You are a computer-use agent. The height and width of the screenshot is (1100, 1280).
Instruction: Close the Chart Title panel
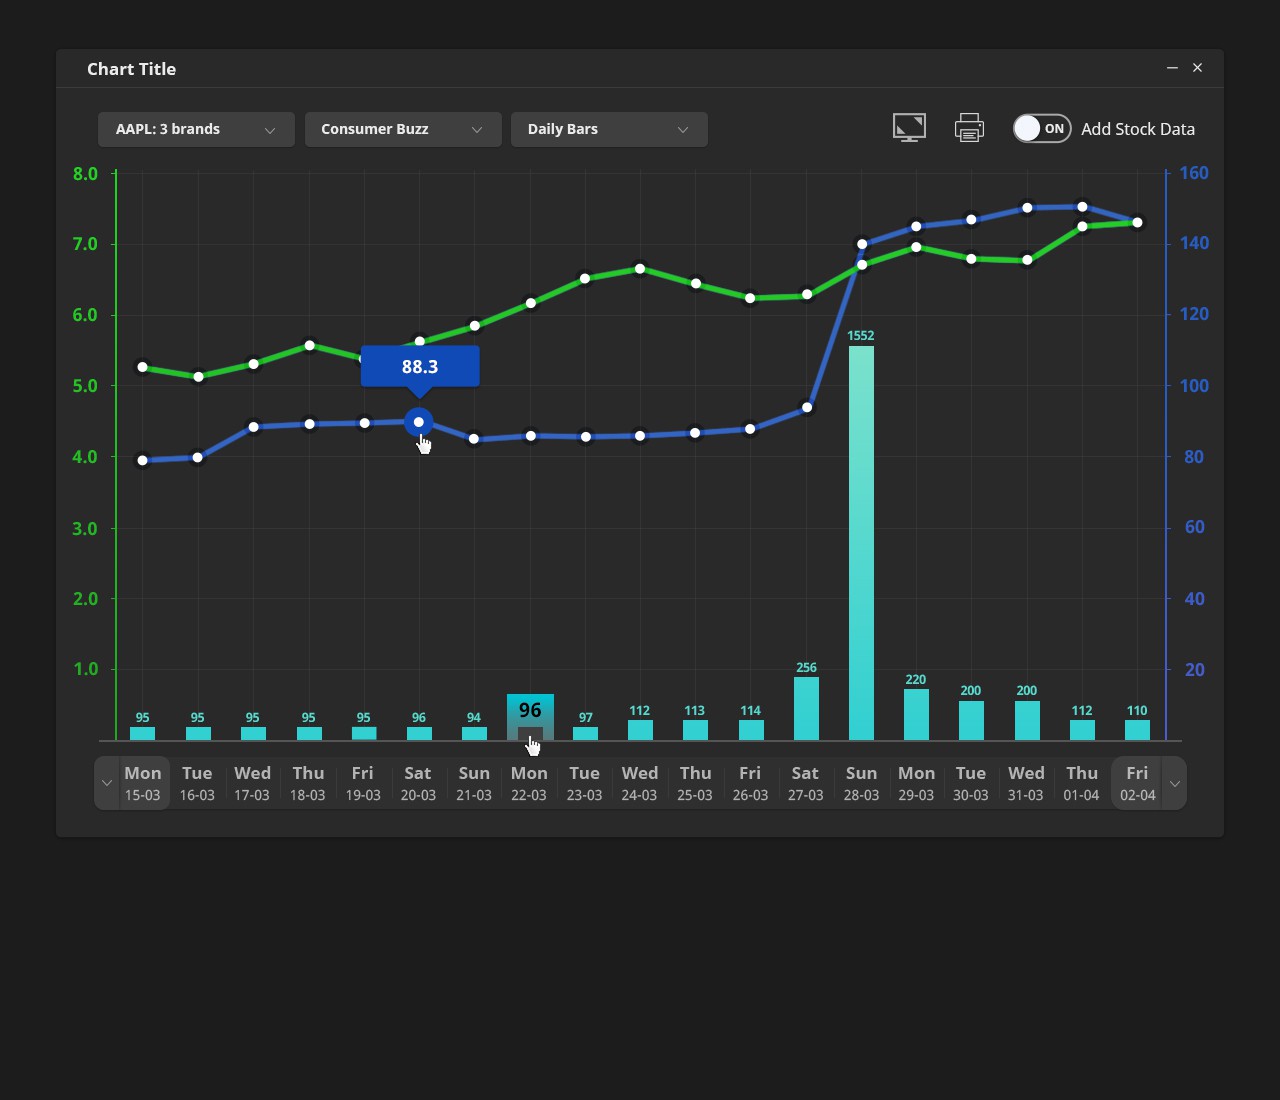pyautogui.click(x=1198, y=68)
